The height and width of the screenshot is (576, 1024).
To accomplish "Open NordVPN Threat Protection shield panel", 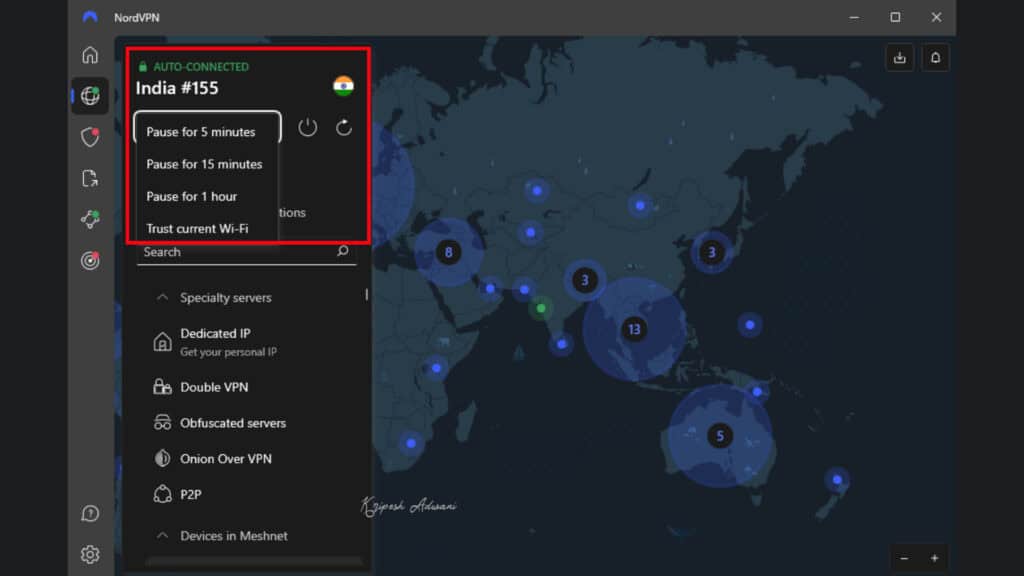I will (90, 138).
